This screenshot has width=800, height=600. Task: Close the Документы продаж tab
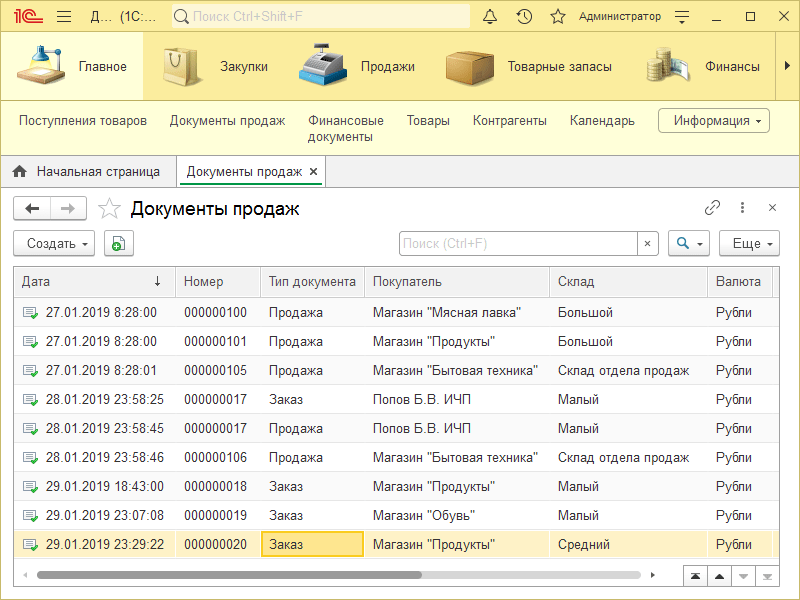314,171
